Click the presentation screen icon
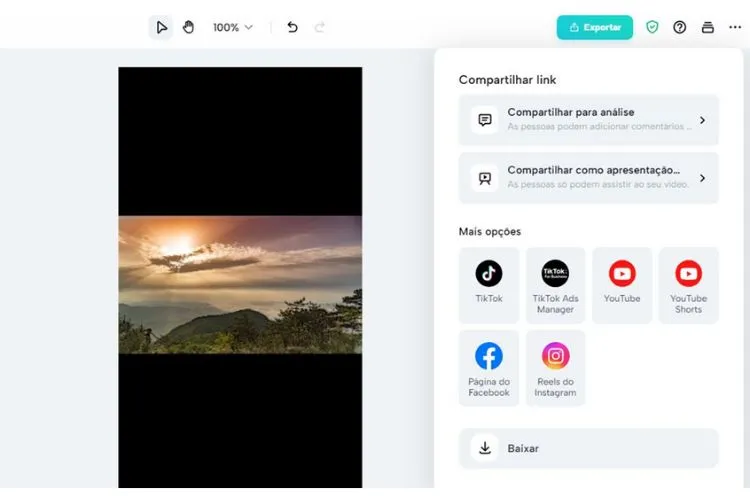The width and height of the screenshot is (750, 500). [x=485, y=178]
